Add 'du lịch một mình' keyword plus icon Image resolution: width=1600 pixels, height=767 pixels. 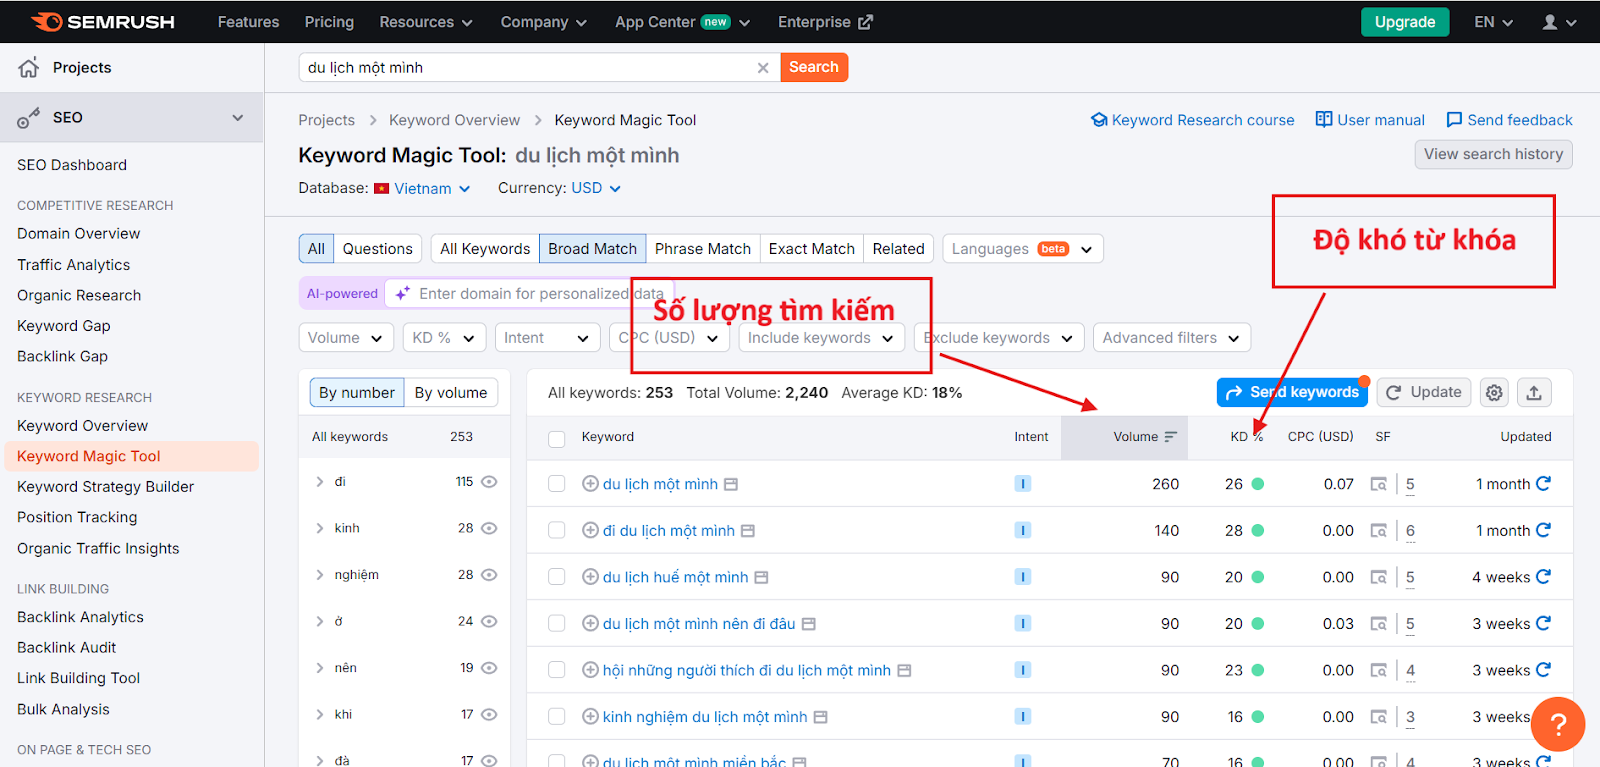[x=590, y=484]
